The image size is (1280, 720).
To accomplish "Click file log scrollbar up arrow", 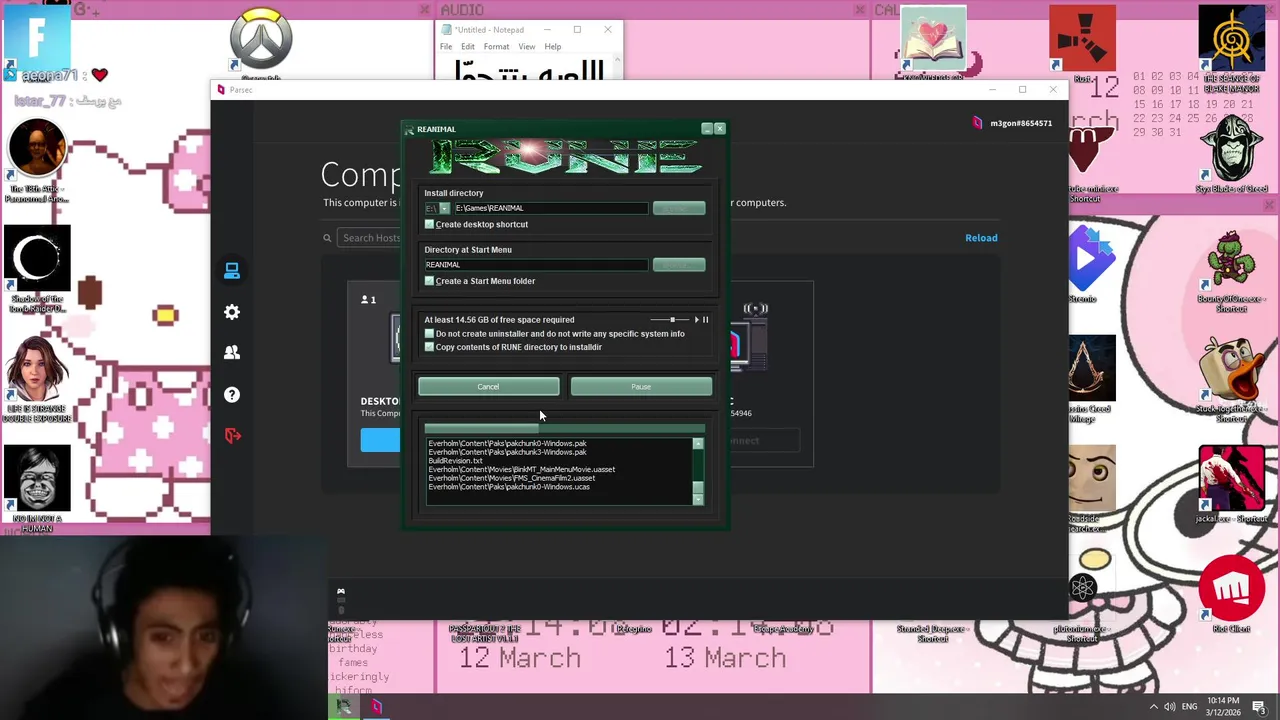I will point(698,444).
